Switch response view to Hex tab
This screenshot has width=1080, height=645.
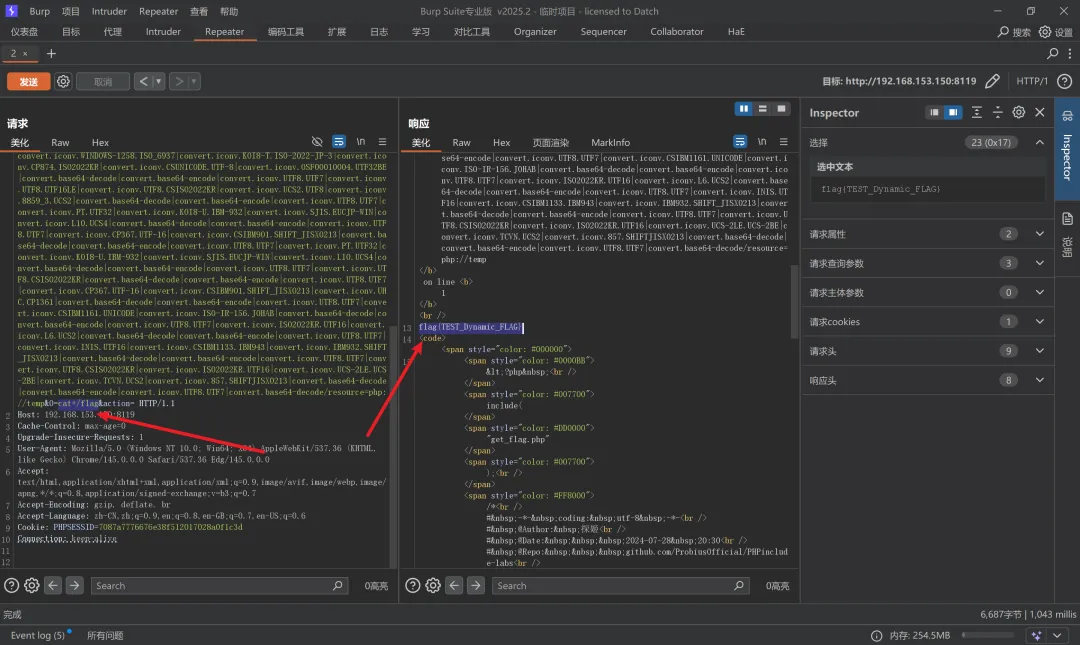point(501,143)
